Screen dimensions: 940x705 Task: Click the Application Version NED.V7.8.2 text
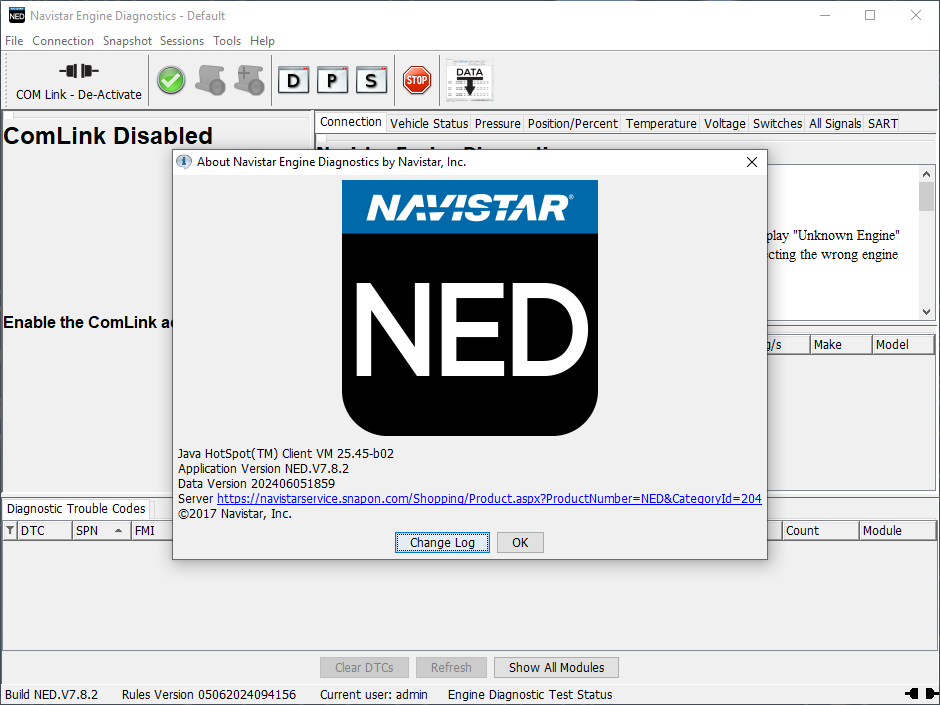point(263,469)
